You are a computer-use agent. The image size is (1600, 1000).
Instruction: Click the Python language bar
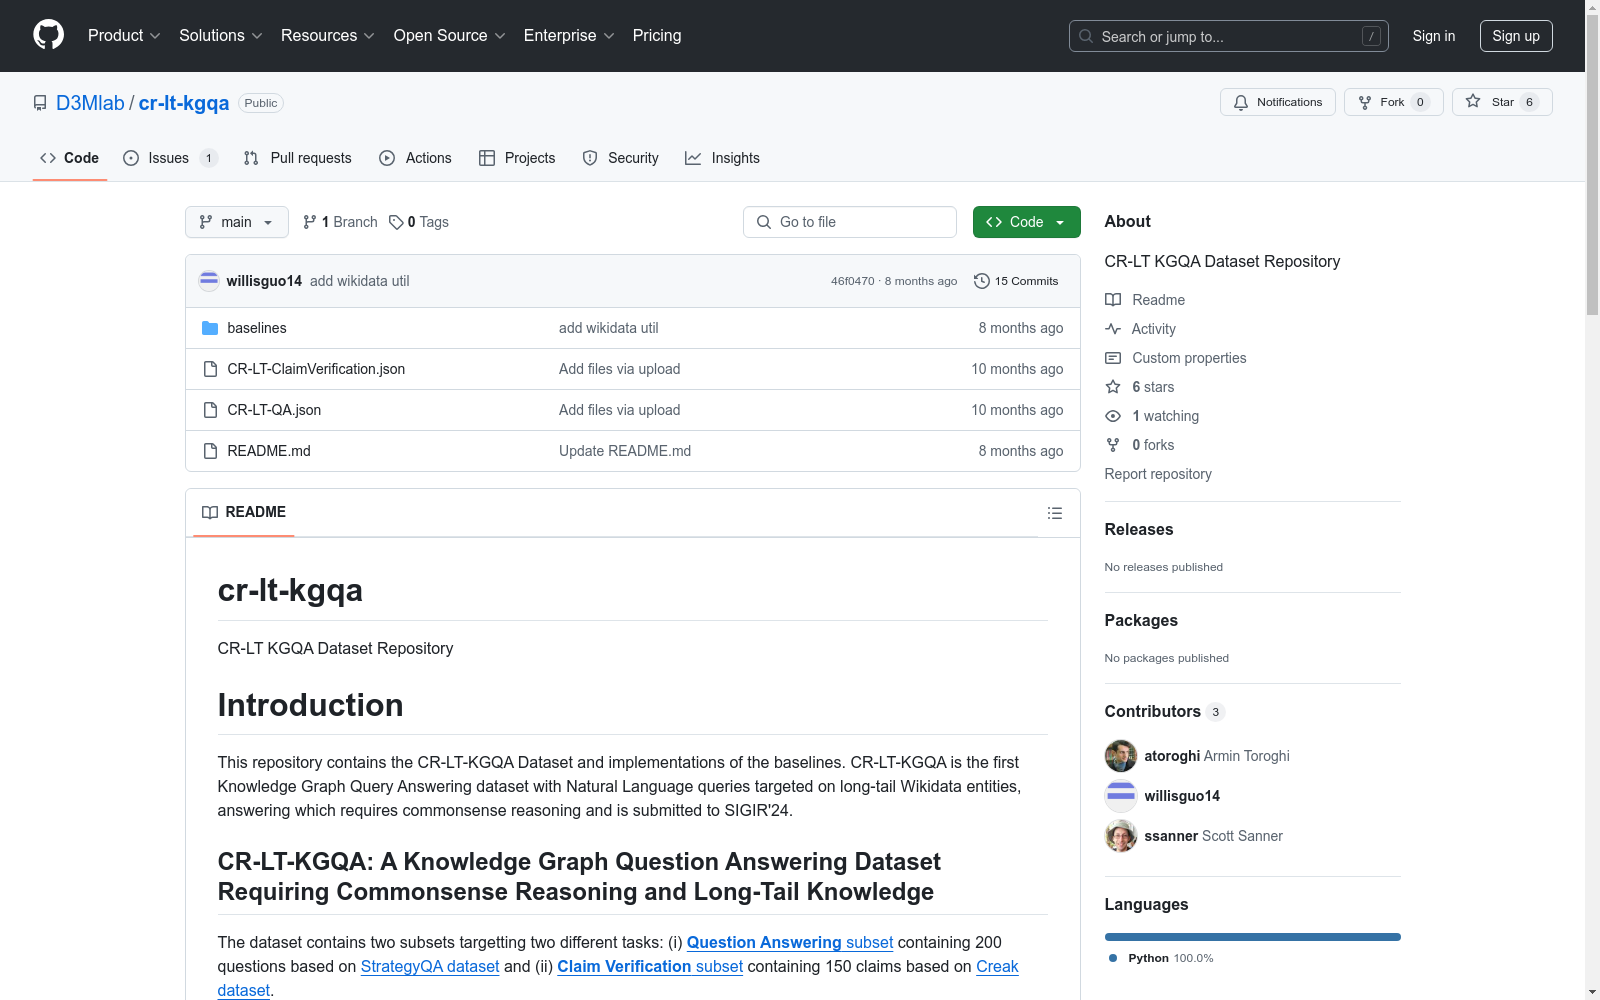point(1253,937)
